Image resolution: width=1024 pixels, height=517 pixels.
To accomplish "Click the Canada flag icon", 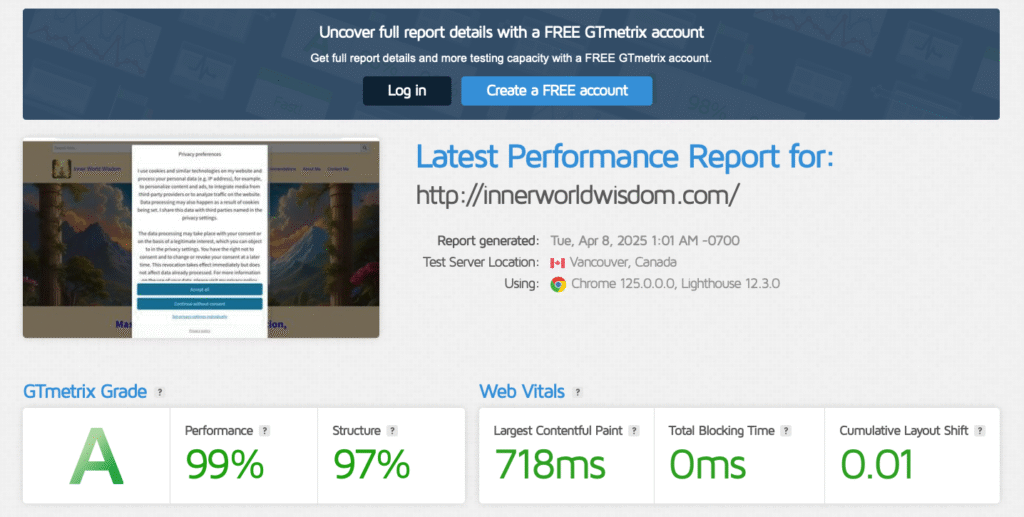I will point(557,262).
